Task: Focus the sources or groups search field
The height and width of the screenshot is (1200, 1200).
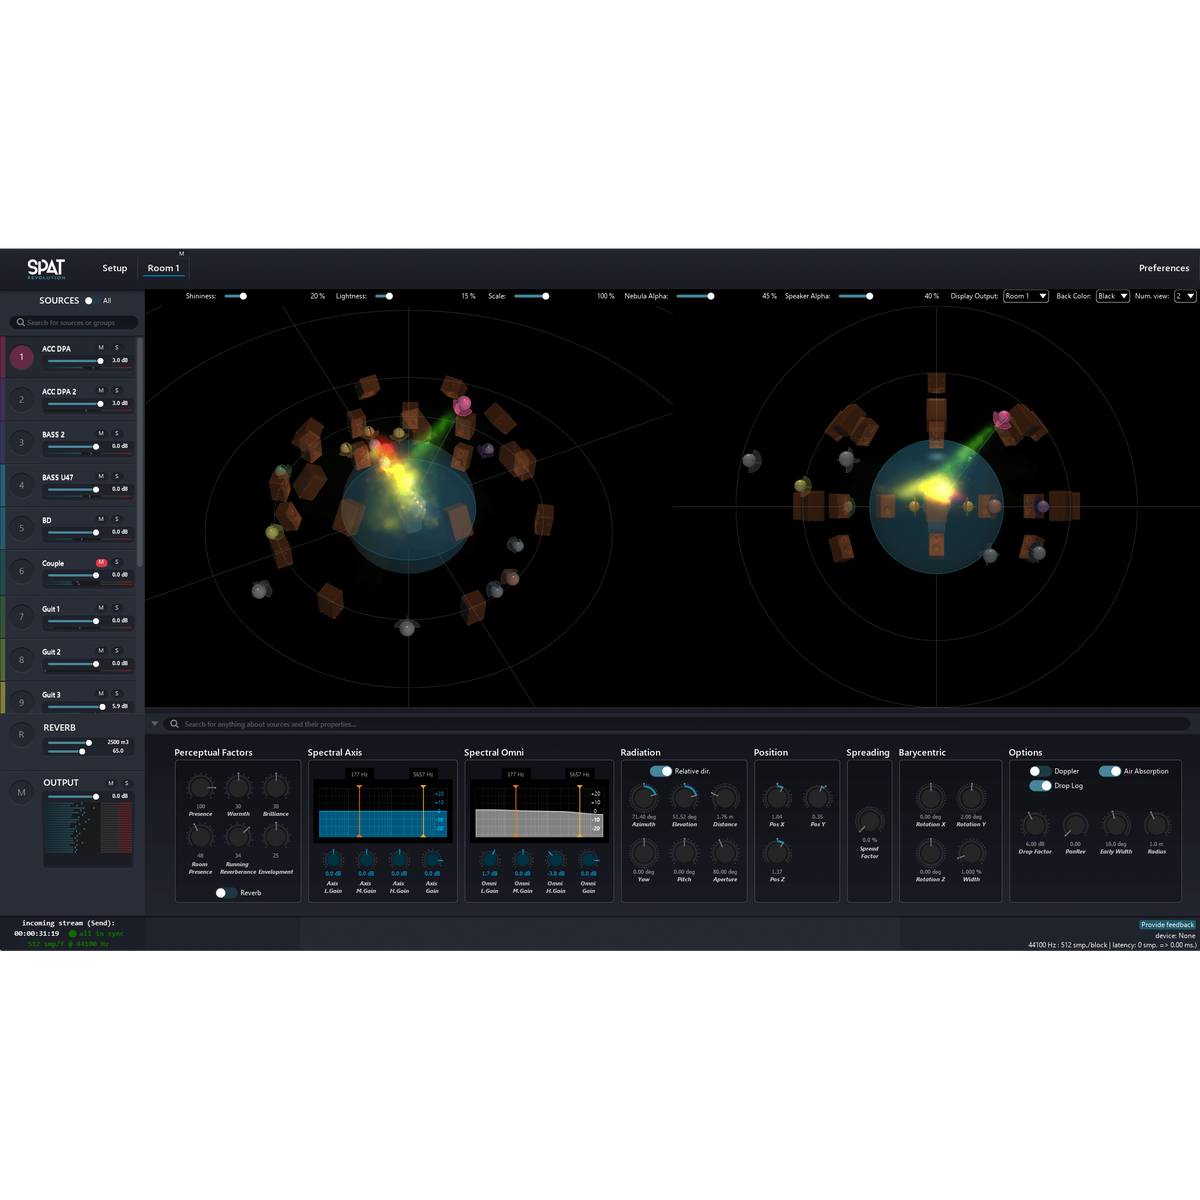Action: coord(75,323)
